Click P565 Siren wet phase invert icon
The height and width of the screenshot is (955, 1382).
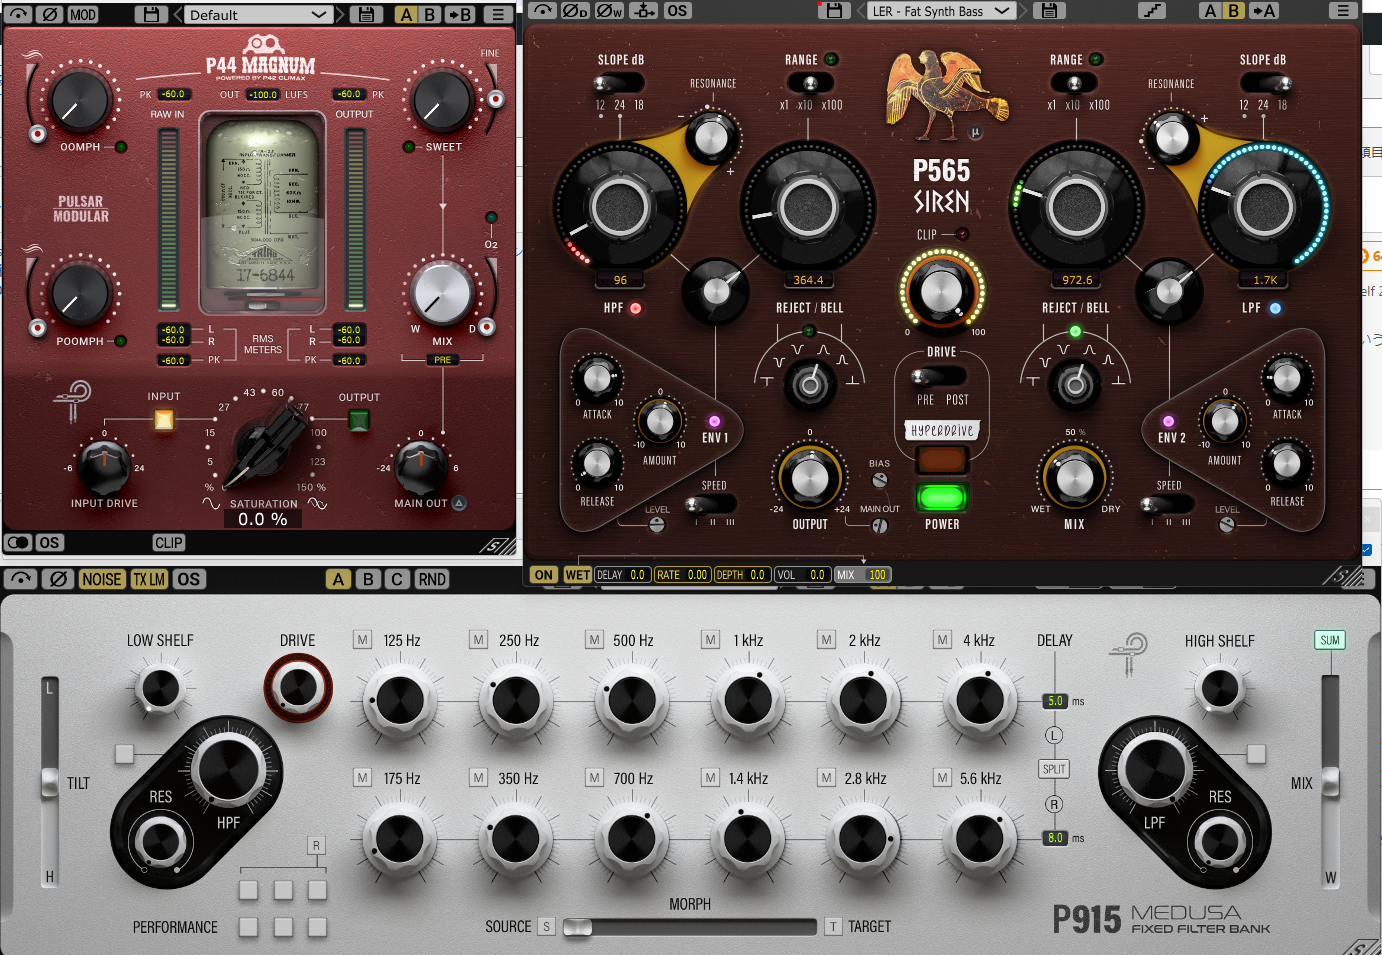tap(609, 11)
